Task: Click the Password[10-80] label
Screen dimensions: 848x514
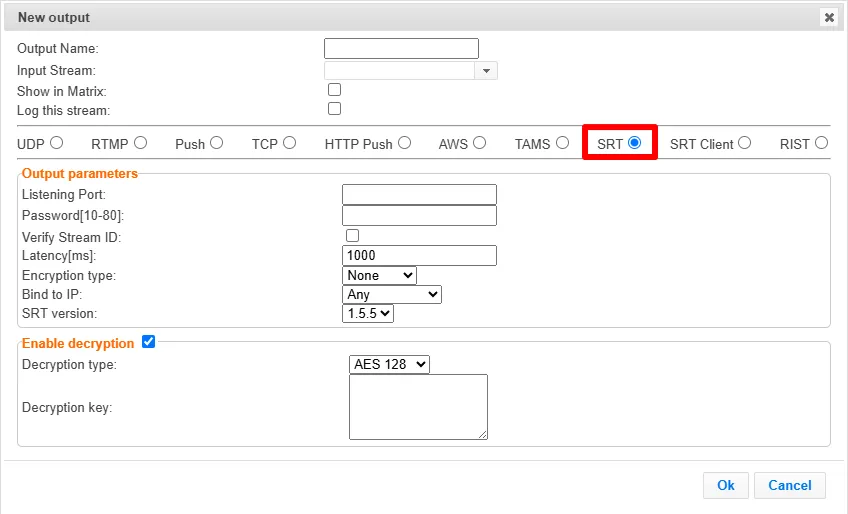Action: [x=73, y=215]
